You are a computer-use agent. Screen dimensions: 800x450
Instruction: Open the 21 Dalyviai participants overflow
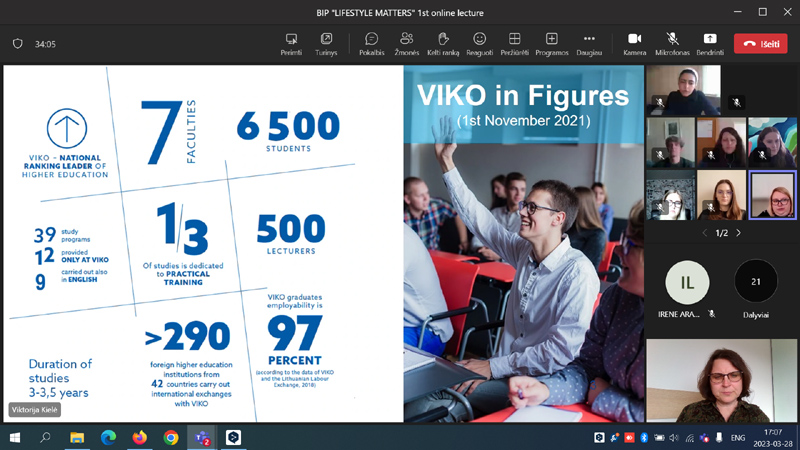756,281
